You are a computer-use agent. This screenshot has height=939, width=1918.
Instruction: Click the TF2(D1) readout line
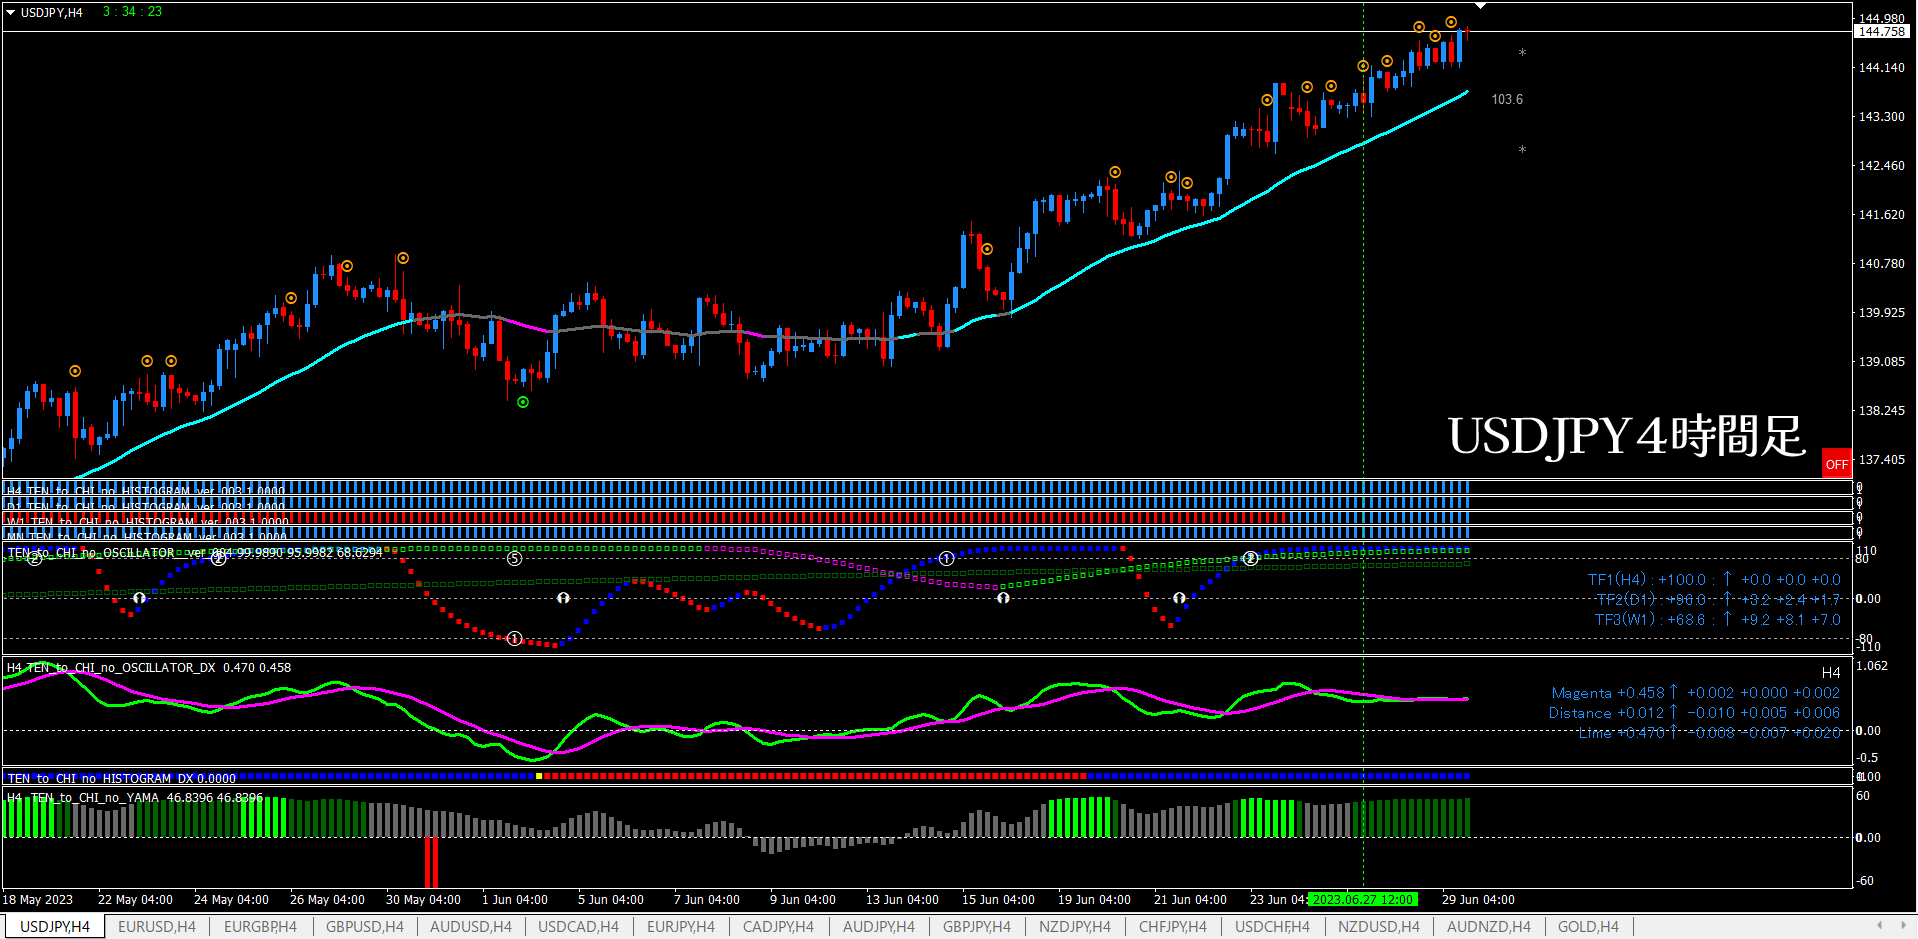tap(1718, 599)
